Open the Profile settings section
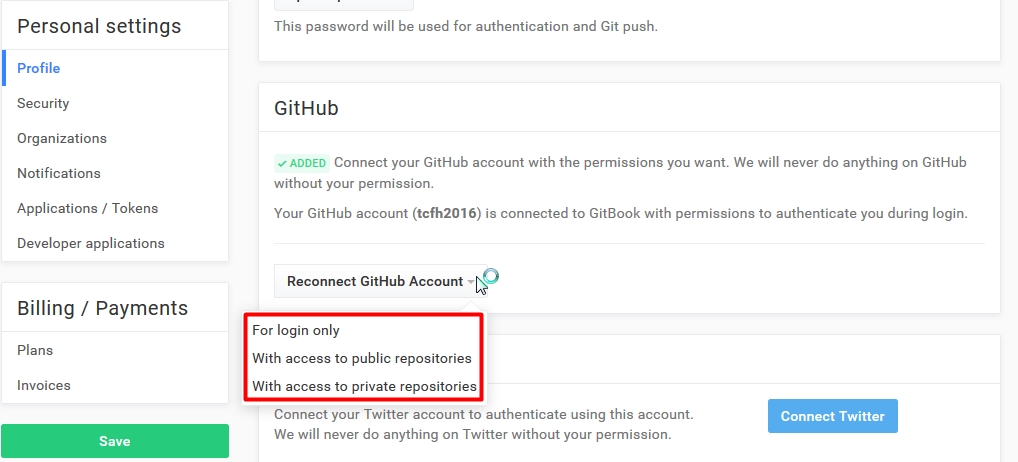The width and height of the screenshot is (1018, 462). click(39, 68)
